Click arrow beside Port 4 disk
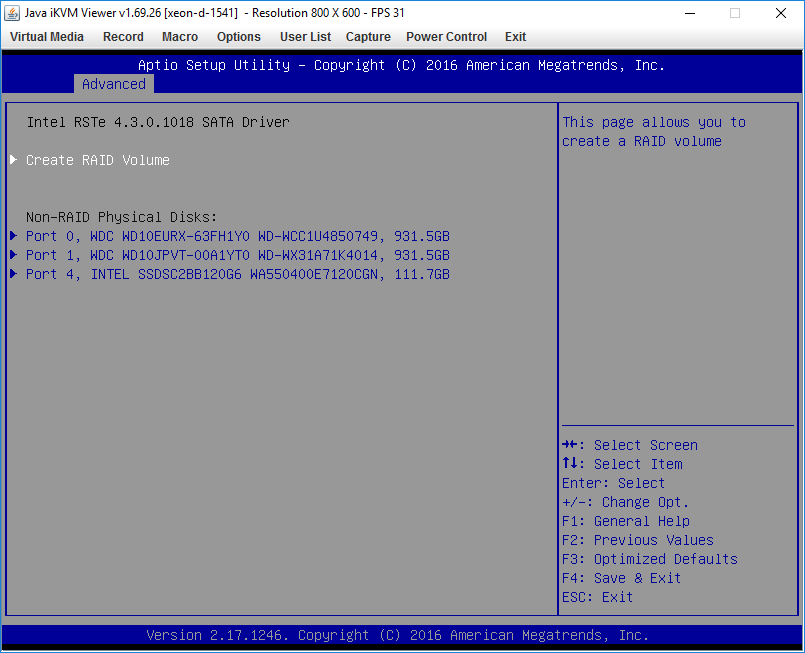This screenshot has height=653, width=805. pos(14,274)
